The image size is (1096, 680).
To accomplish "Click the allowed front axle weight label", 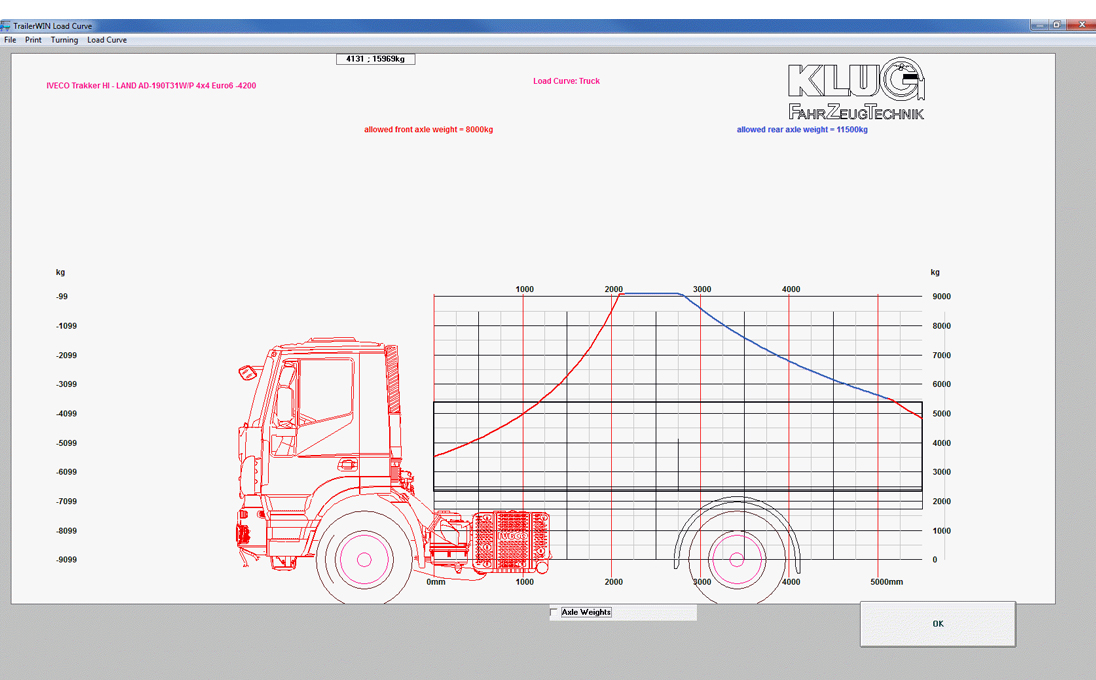I will pos(428,129).
